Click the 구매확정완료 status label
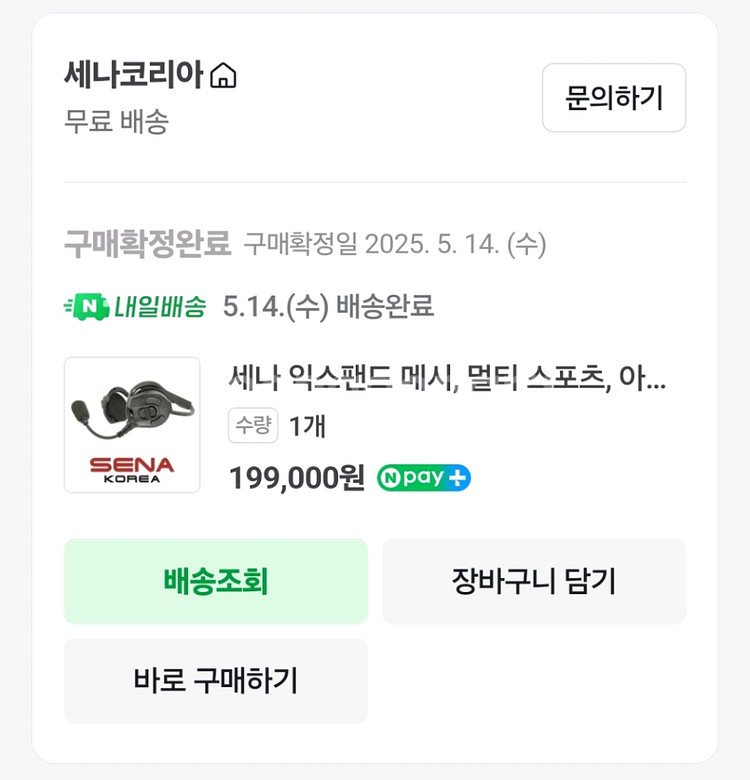 pyautogui.click(x=147, y=244)
